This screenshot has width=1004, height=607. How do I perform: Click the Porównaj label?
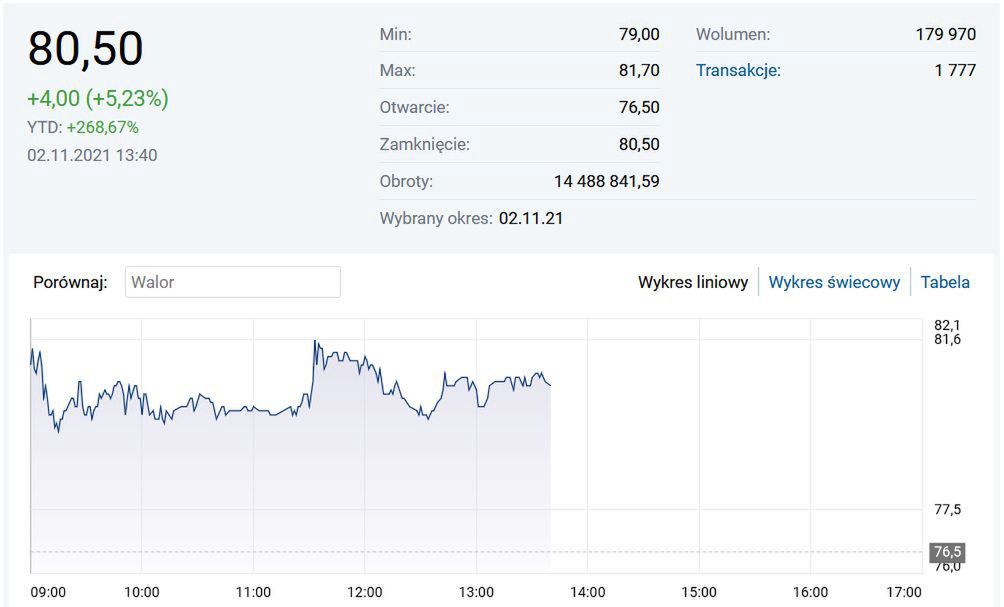point(70,282)
